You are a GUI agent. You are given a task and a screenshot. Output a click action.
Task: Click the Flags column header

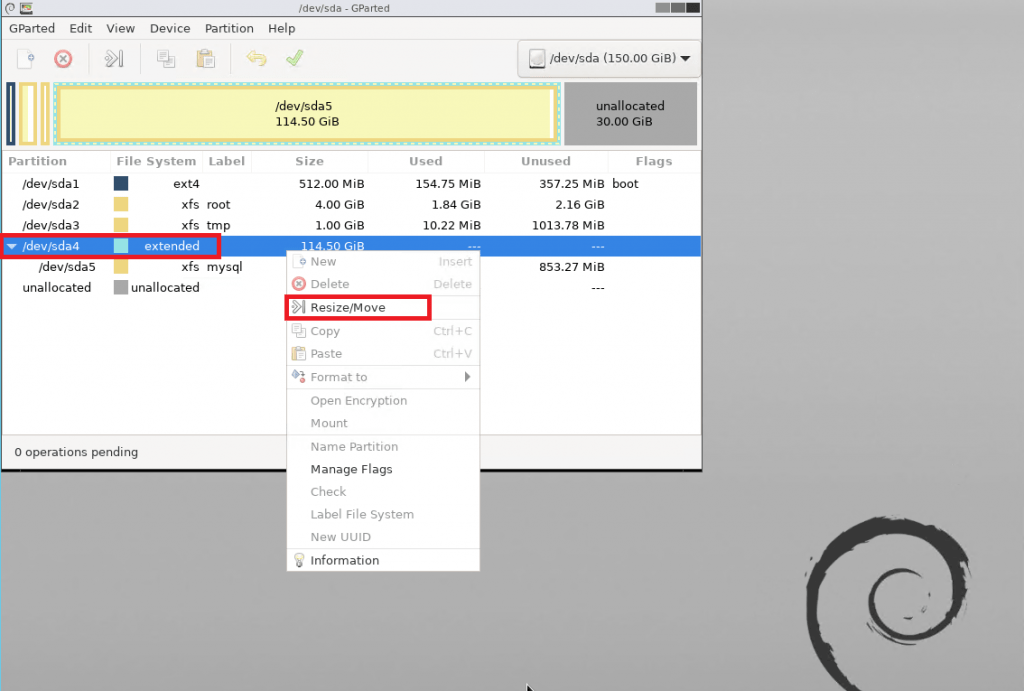[654, 161]
